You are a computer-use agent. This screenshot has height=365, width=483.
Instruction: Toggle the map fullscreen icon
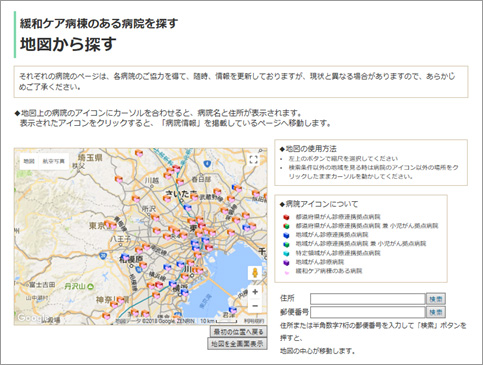254,160
